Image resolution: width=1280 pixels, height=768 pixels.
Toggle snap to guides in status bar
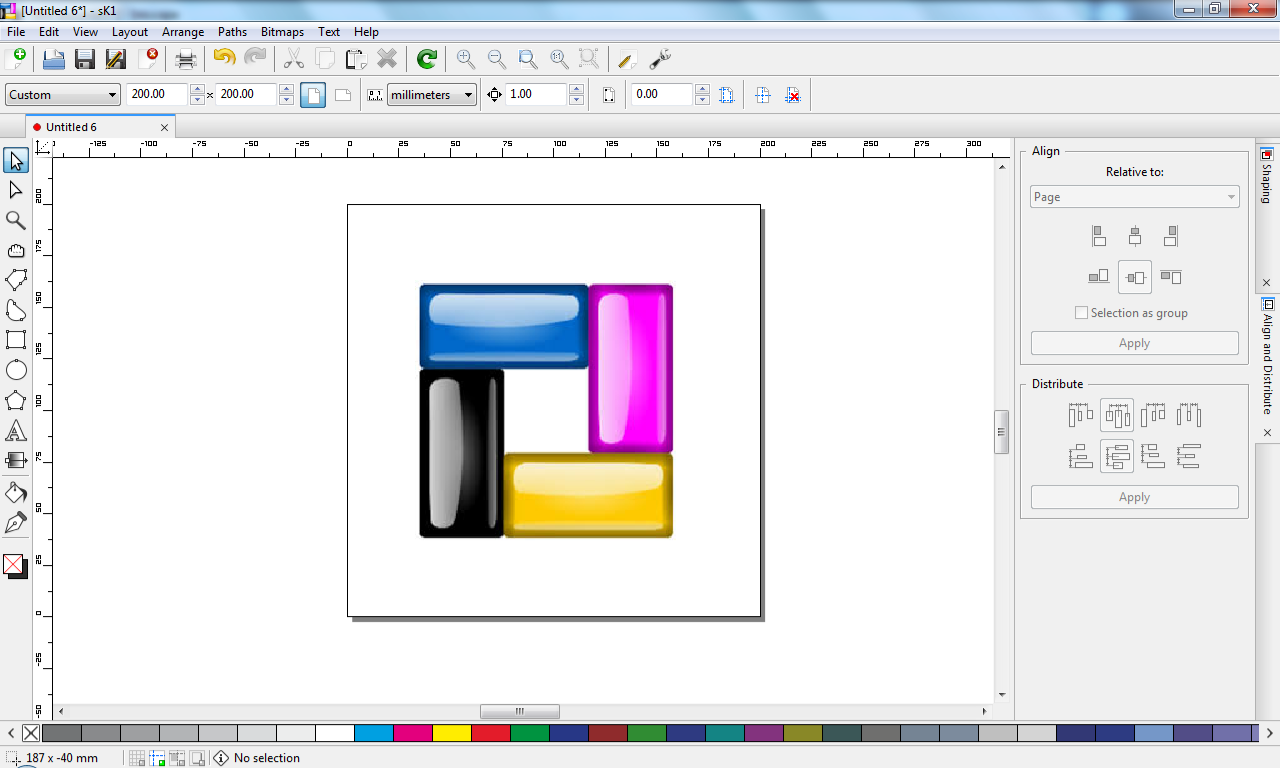157,758
